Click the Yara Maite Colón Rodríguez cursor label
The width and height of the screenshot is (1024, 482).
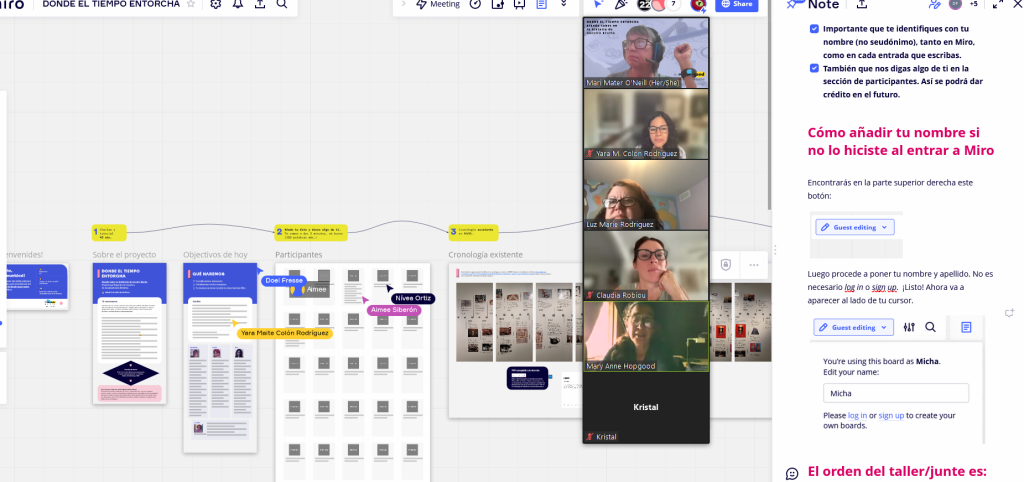[285, 333]
